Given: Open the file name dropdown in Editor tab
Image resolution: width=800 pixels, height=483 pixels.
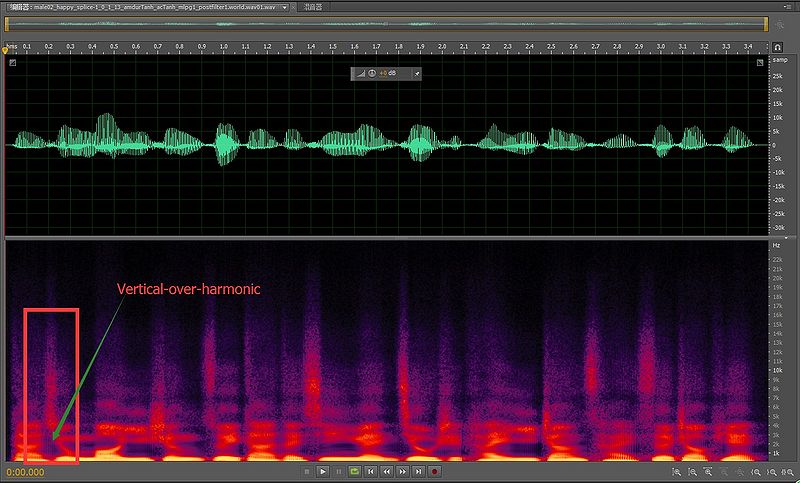Looking at the screenshot, I should click(285, 6).
